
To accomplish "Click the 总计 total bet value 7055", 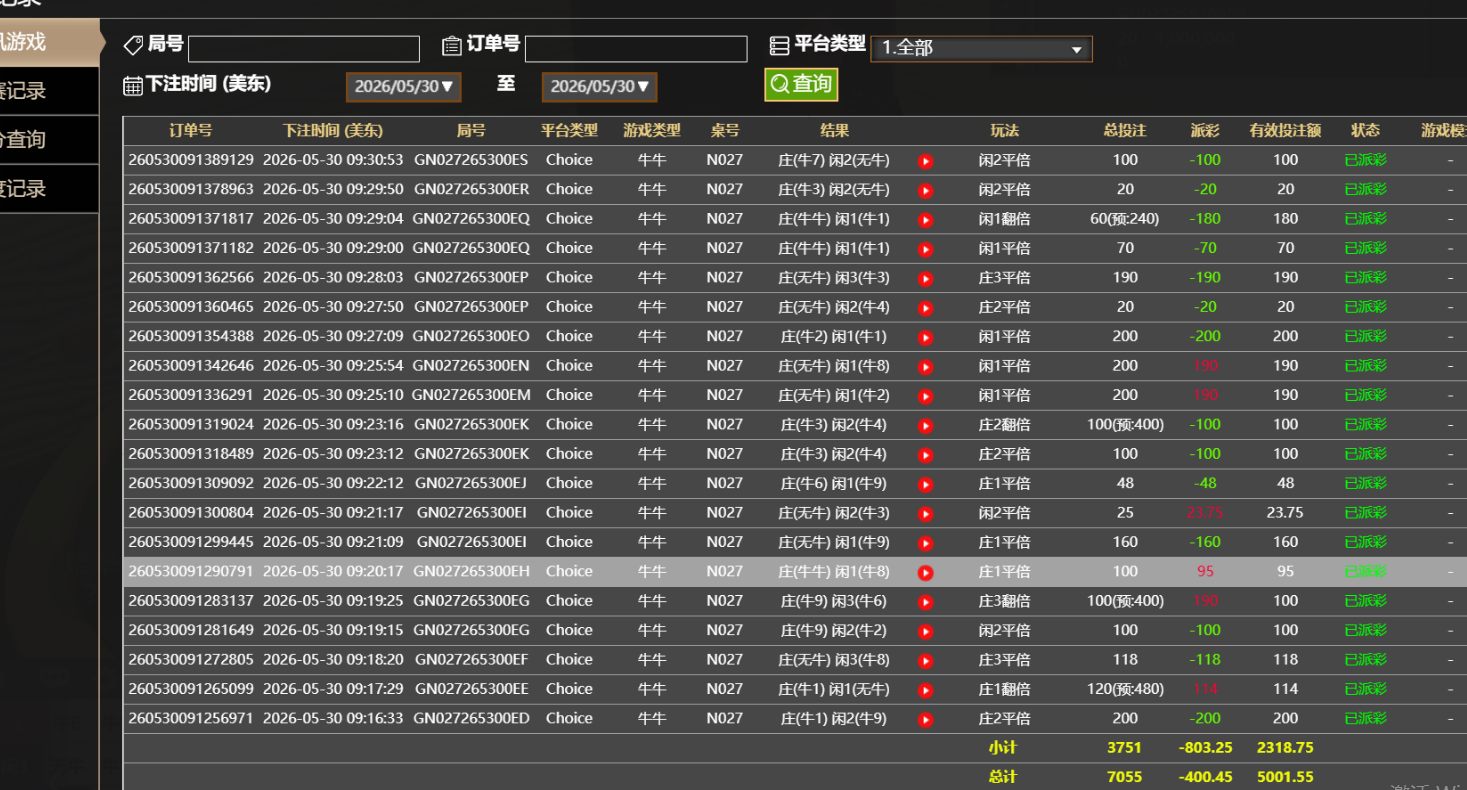I will [x=1125, y=777].
